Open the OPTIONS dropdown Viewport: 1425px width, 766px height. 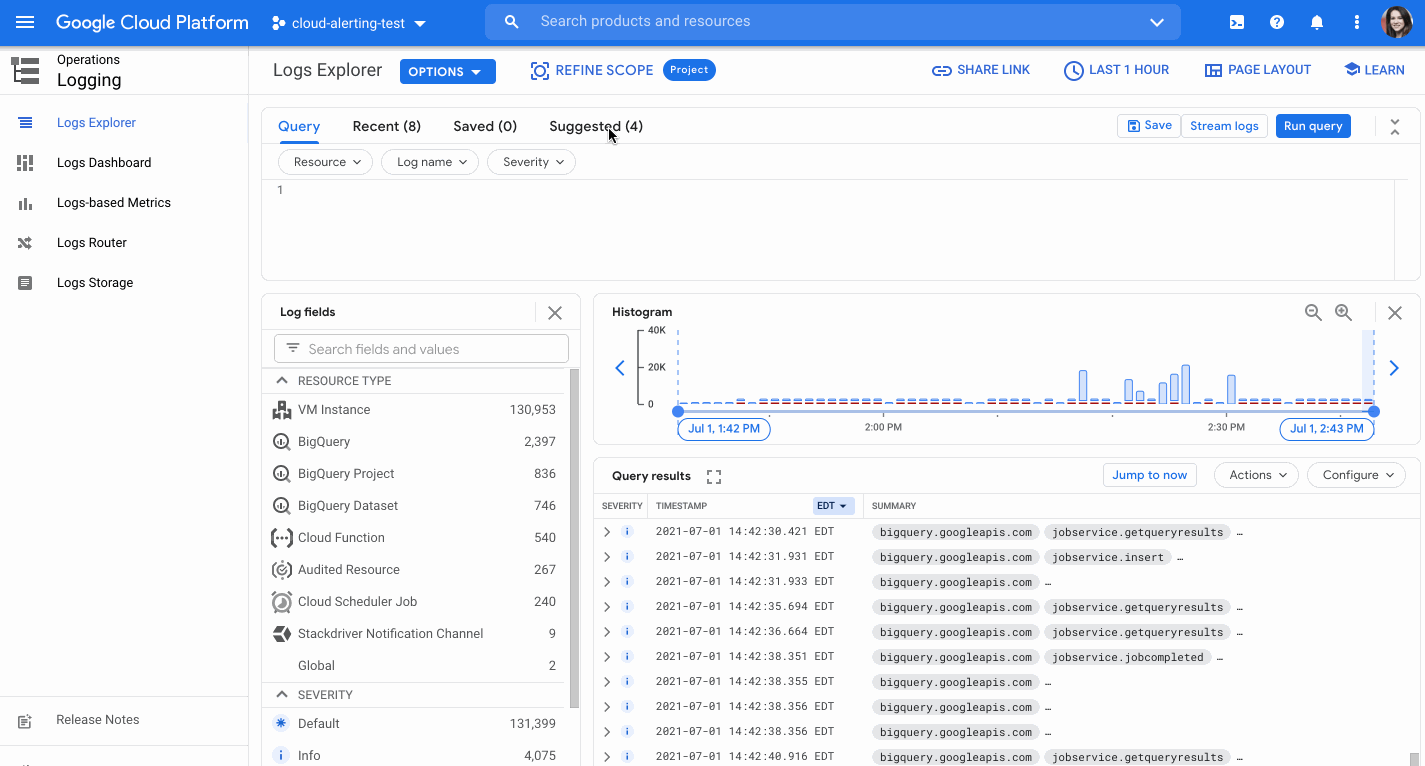447,71
